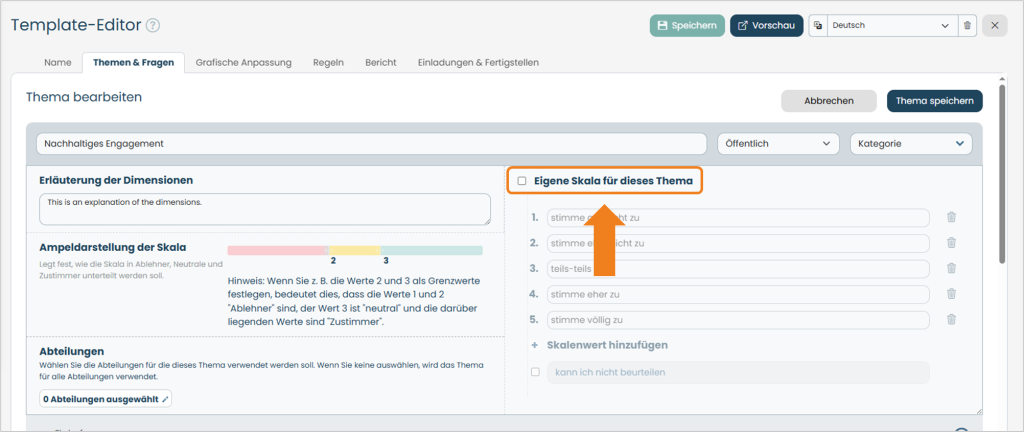Click the "Thema bearbeiten" heading

[84, 97]
